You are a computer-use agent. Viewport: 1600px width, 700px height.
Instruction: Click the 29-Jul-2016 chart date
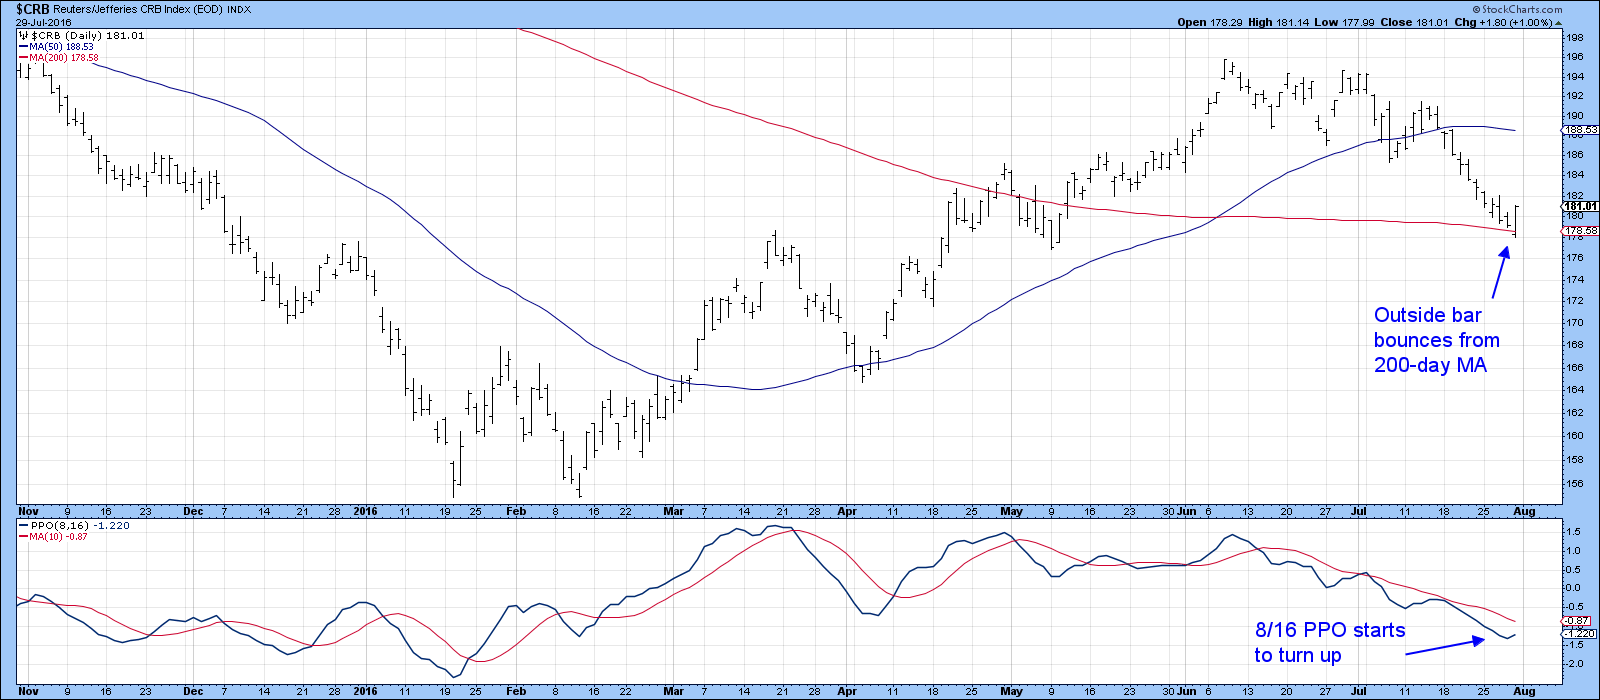click(x=44, y=22)
